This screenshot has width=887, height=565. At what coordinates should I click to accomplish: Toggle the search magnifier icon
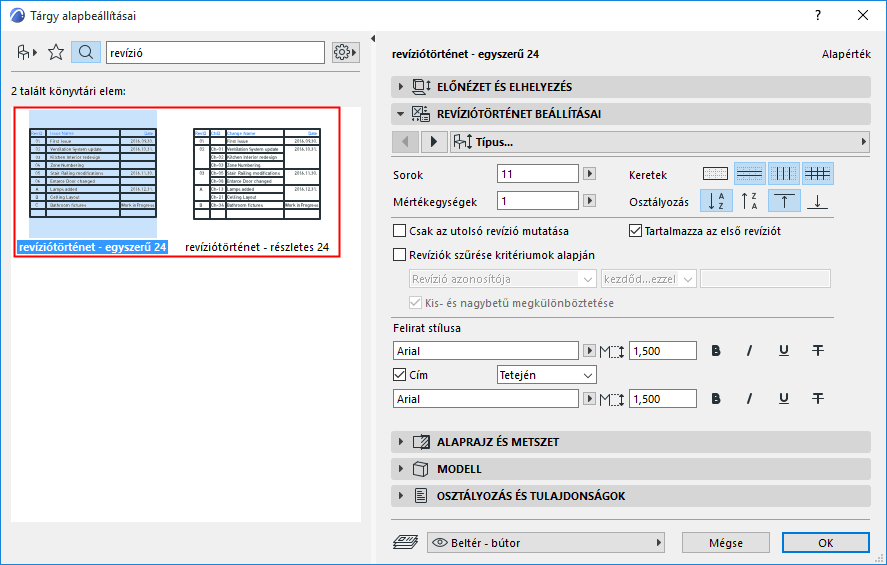pos(86,53)
